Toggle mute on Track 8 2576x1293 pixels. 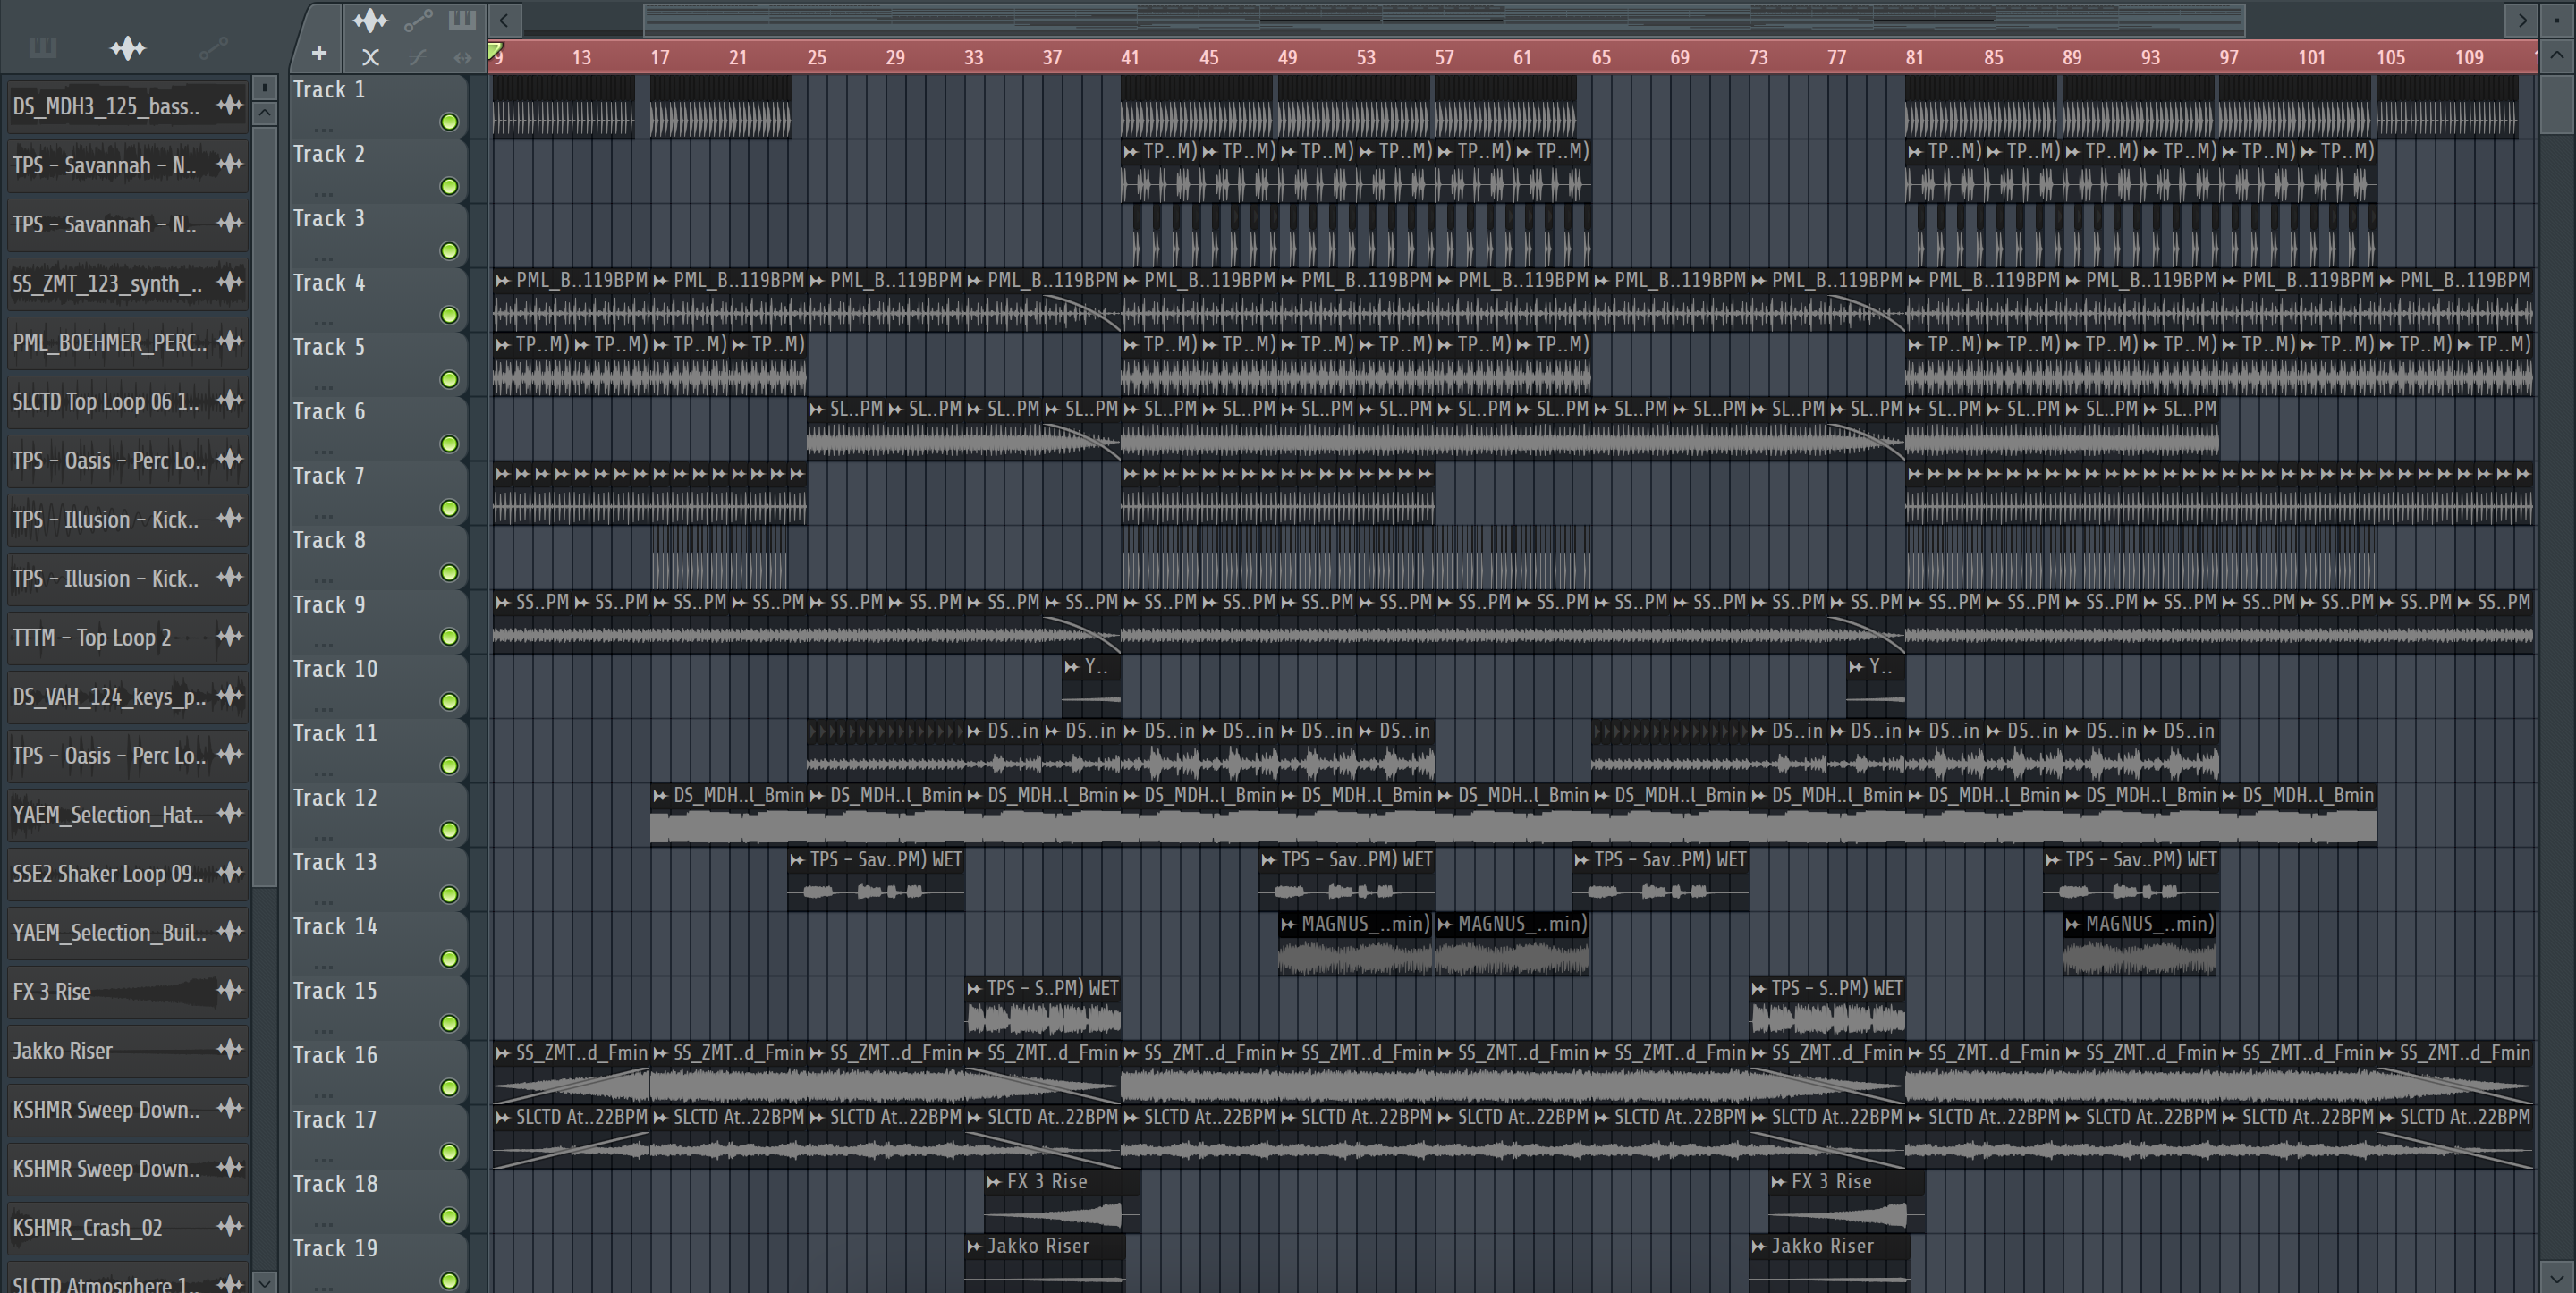449,573
